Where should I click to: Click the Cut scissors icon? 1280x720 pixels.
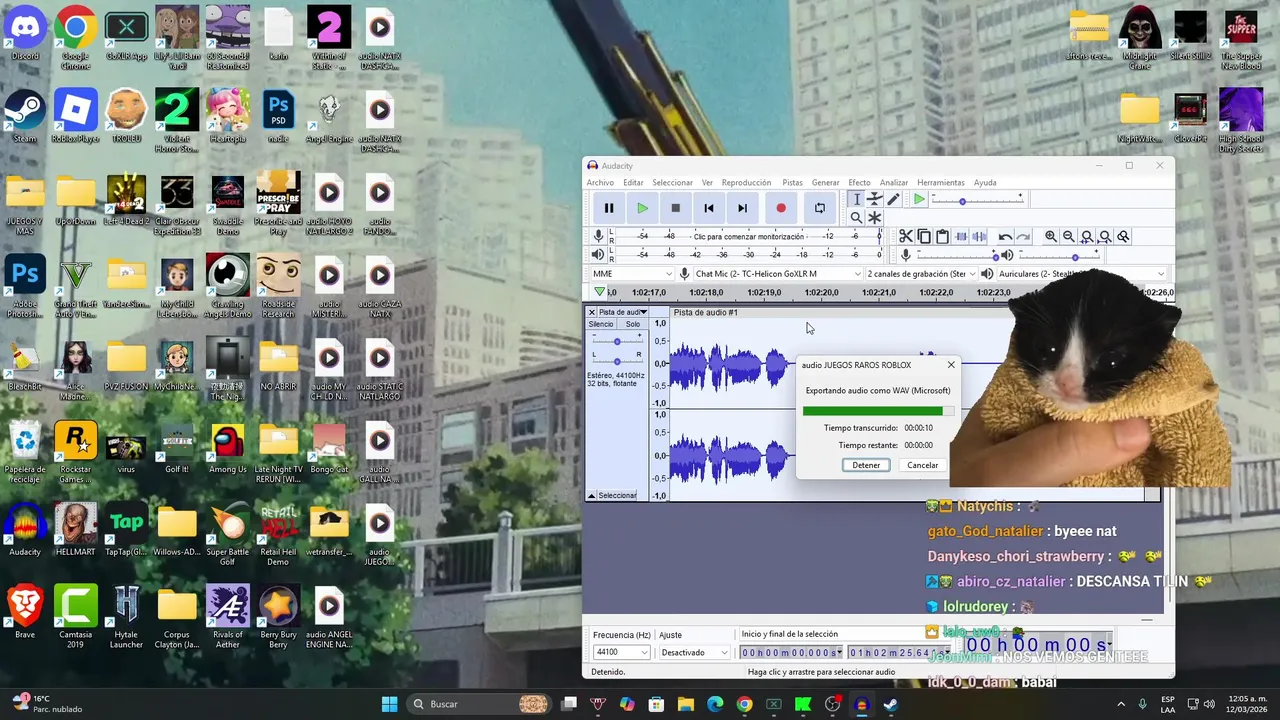tap(905, 236)
